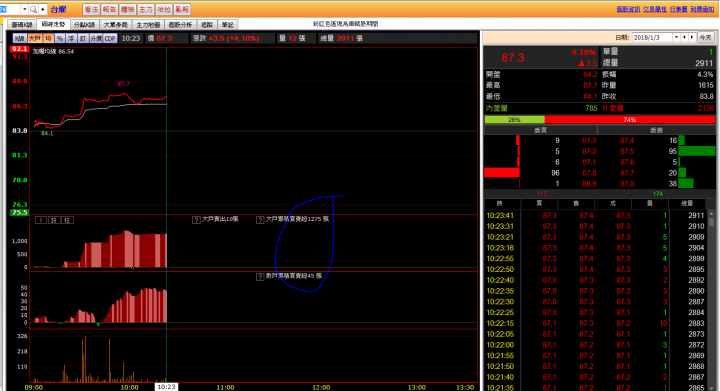Switch to the 即時走勢 tab
720x391 pixels.
pyautogui.click(x=53, y=24)
